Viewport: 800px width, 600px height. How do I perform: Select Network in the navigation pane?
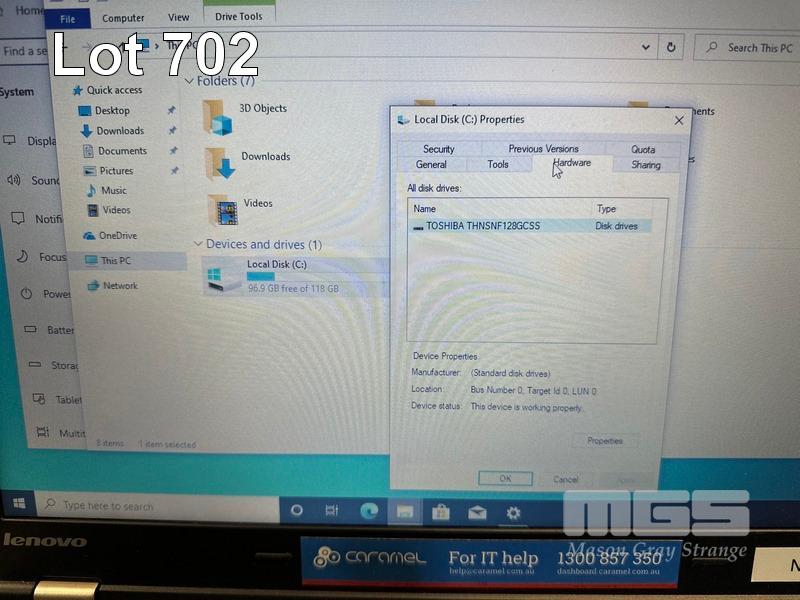pyautogui.click(x=120, y=286)
